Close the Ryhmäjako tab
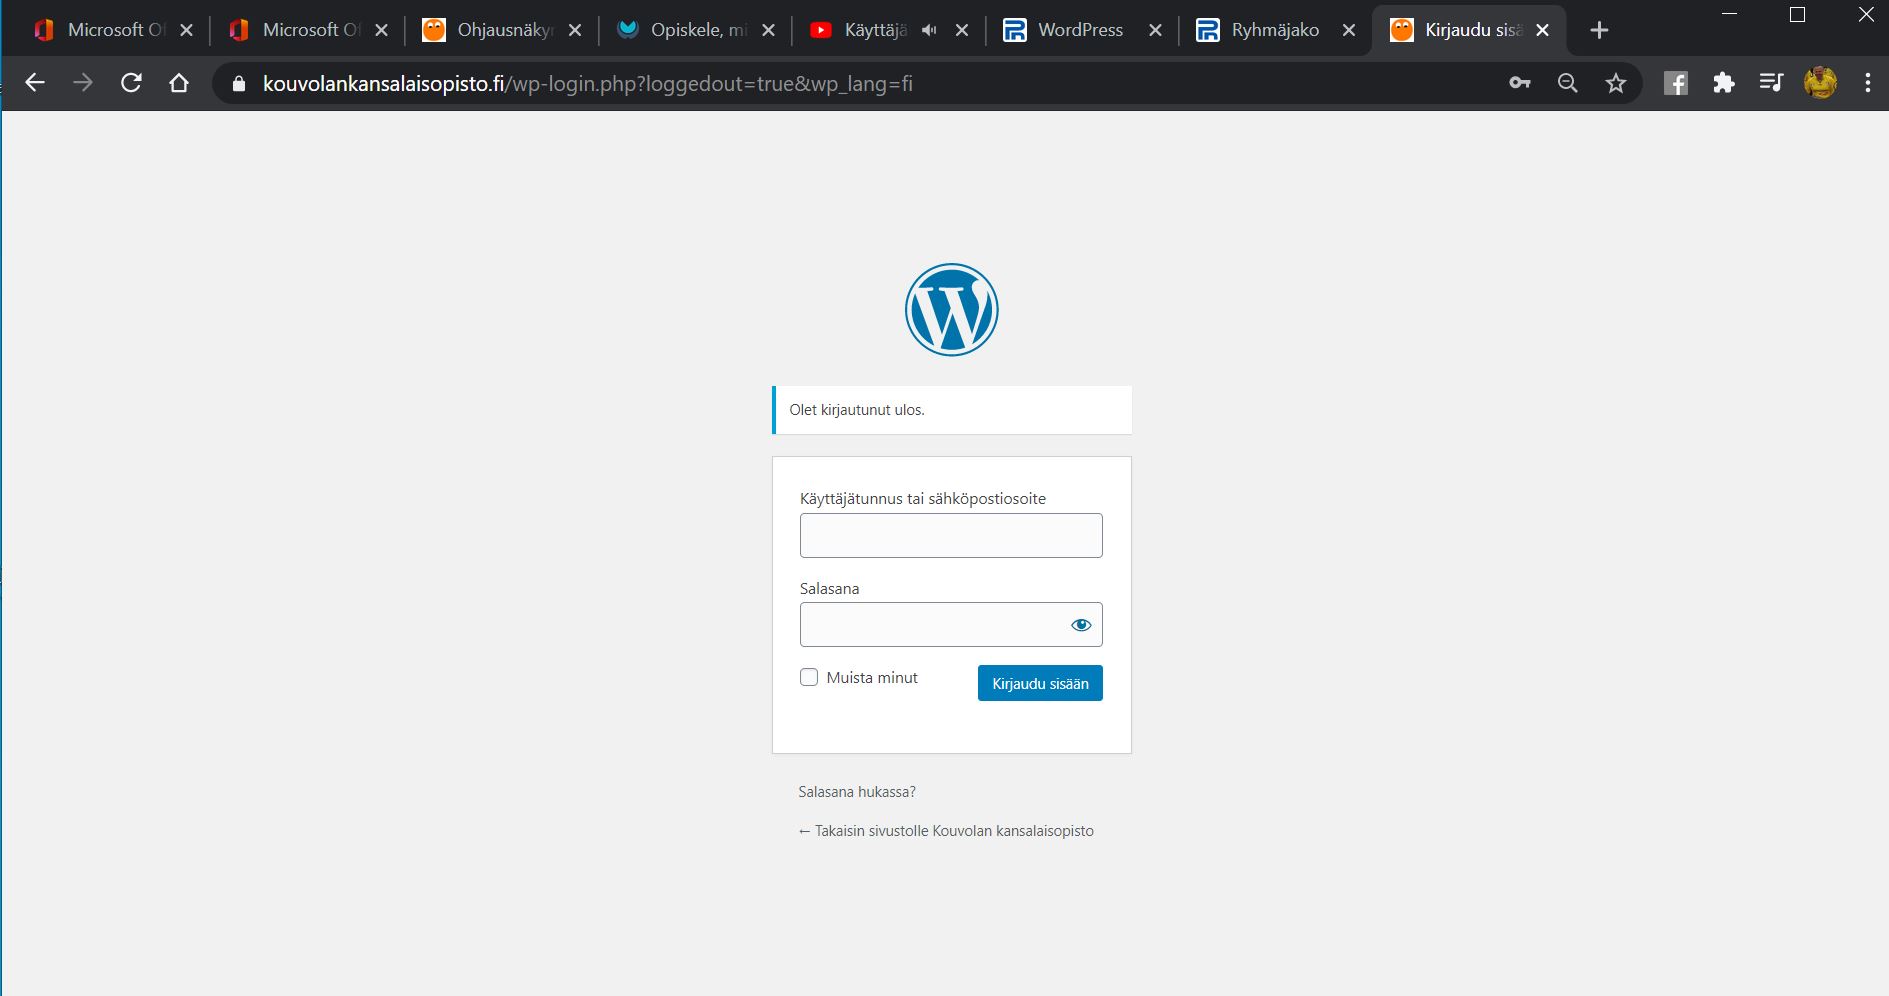Image resolution: width=1889 pixels, height=996 pixels. click(1349, 30)
